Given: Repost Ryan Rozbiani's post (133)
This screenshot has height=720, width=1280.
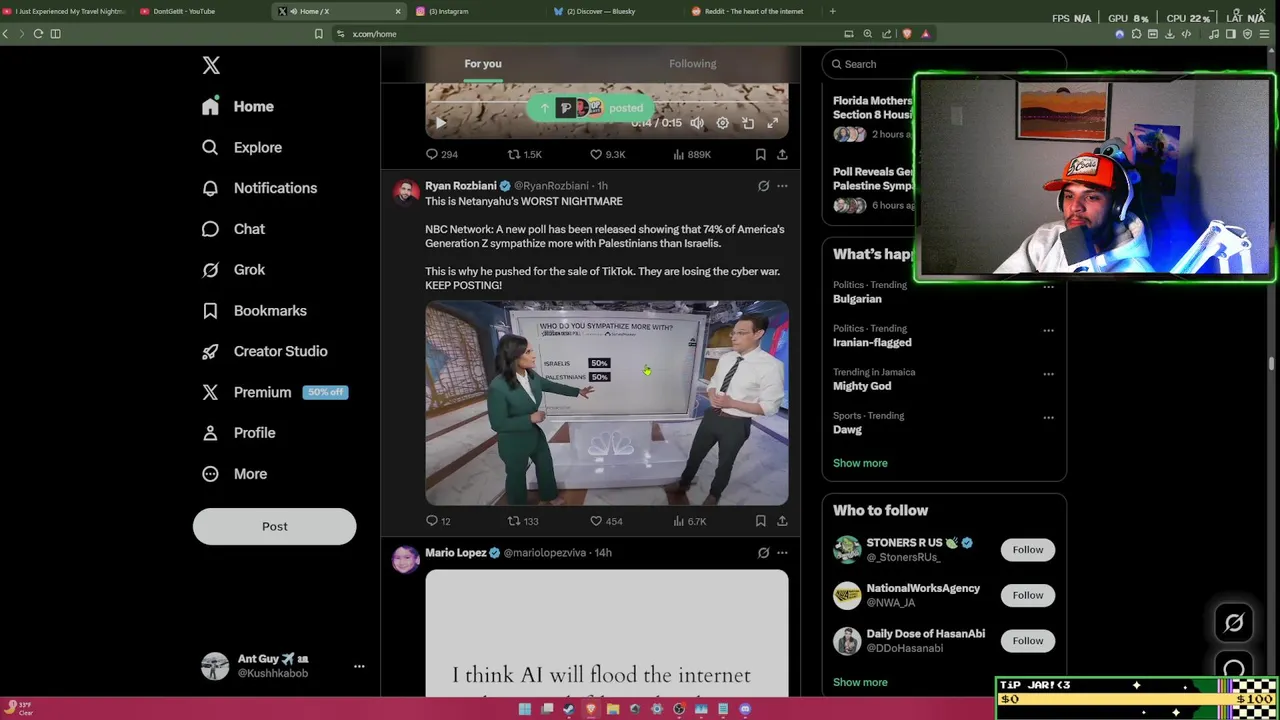Looking at the screenshot, I should [524, 521].
